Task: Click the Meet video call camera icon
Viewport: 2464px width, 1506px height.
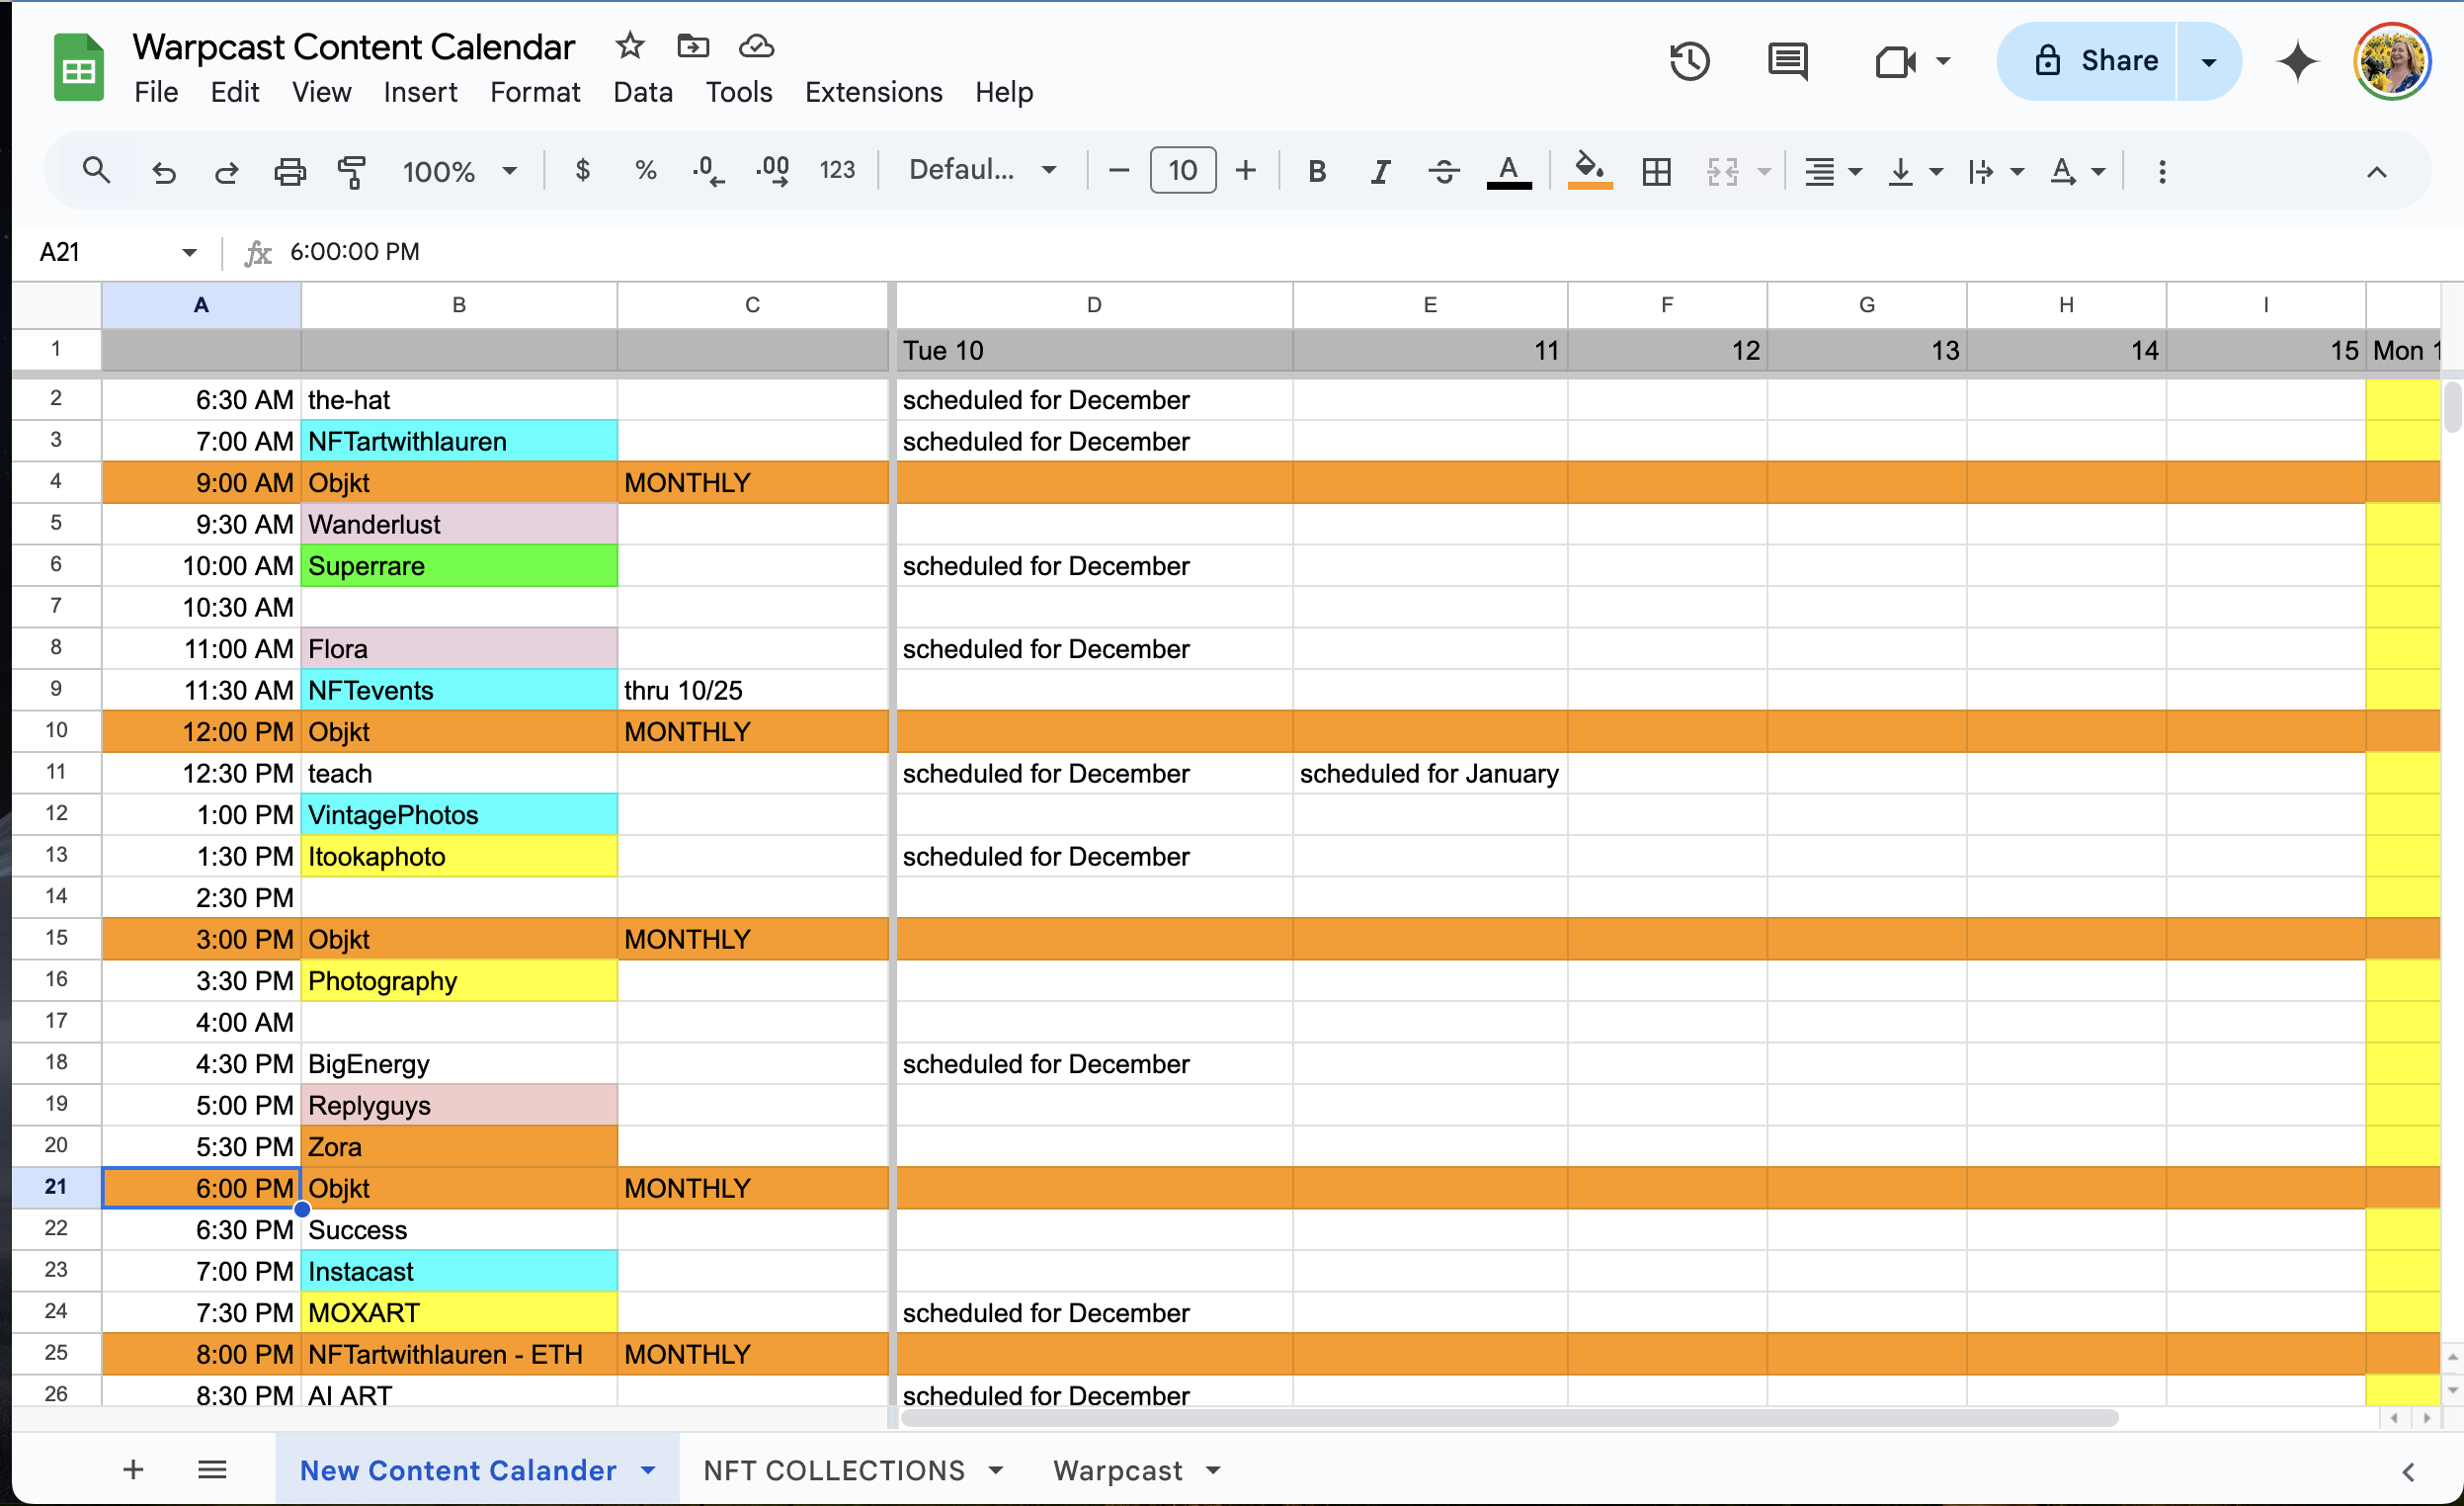Action: point(1895,61)
